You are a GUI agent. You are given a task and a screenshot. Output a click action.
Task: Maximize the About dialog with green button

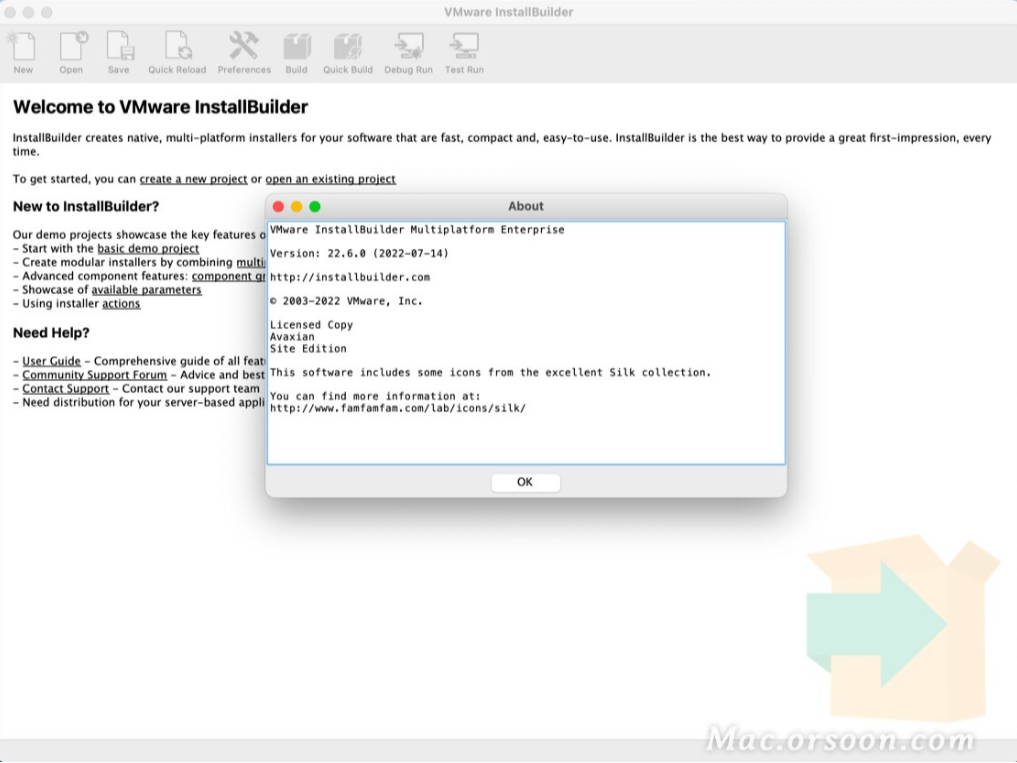pos(315,206)
